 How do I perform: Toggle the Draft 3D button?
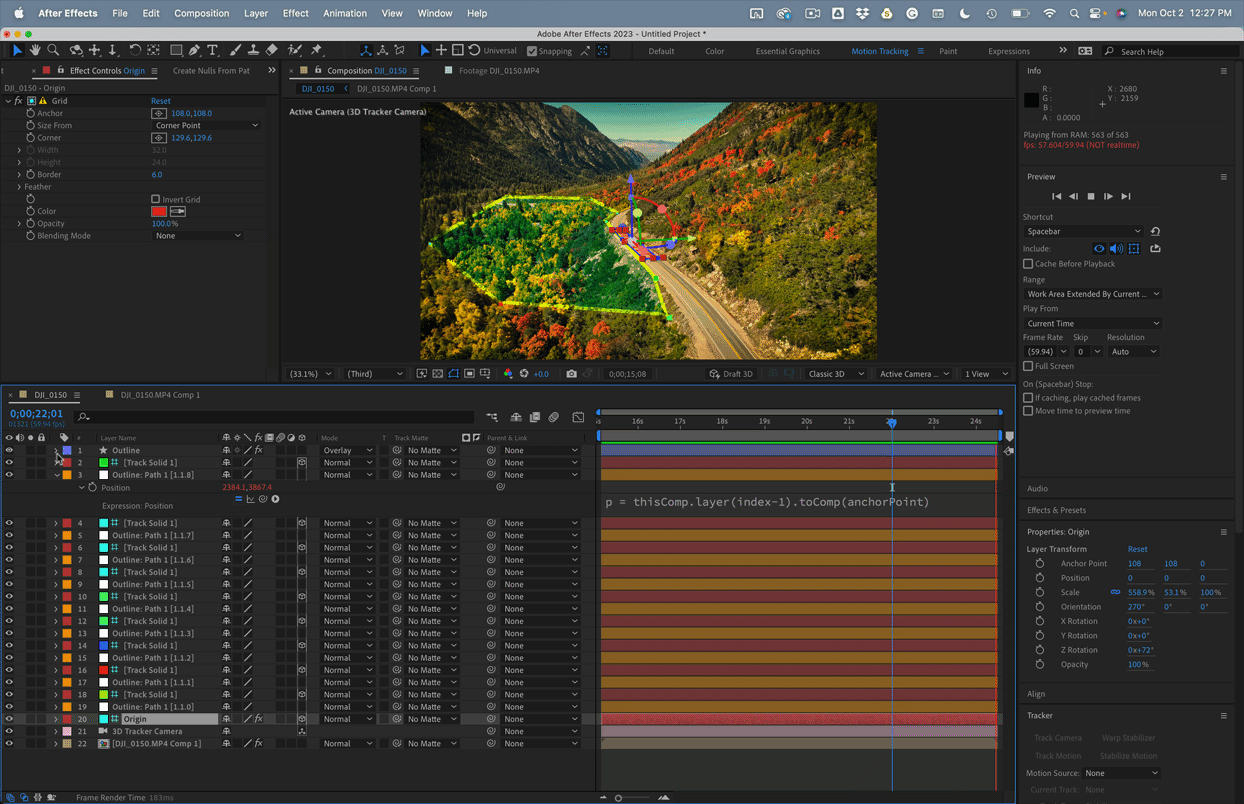pos(730,374)
